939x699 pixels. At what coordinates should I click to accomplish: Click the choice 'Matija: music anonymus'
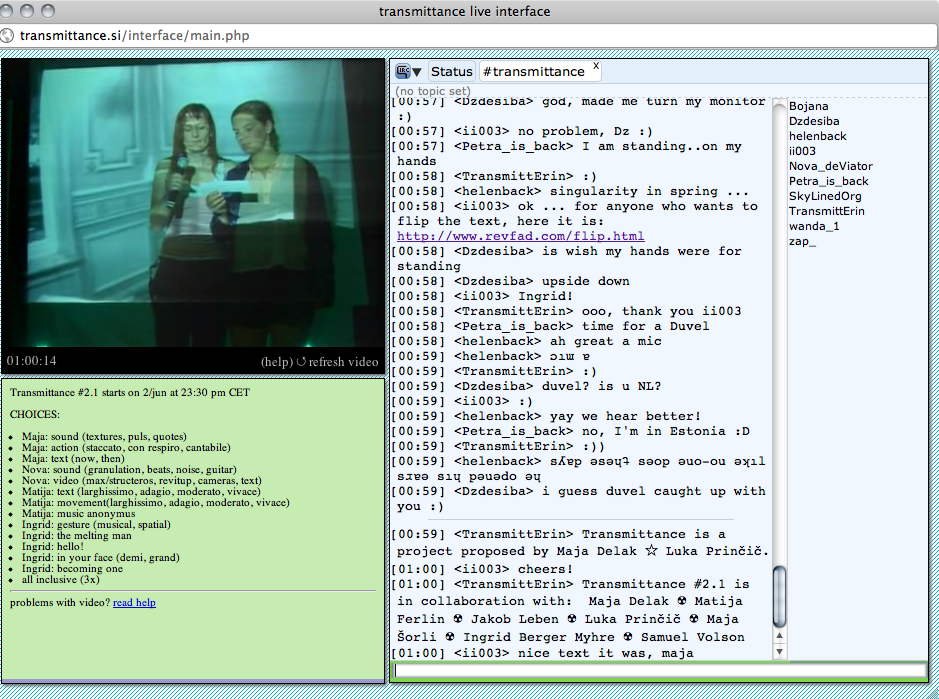(78, 513)
